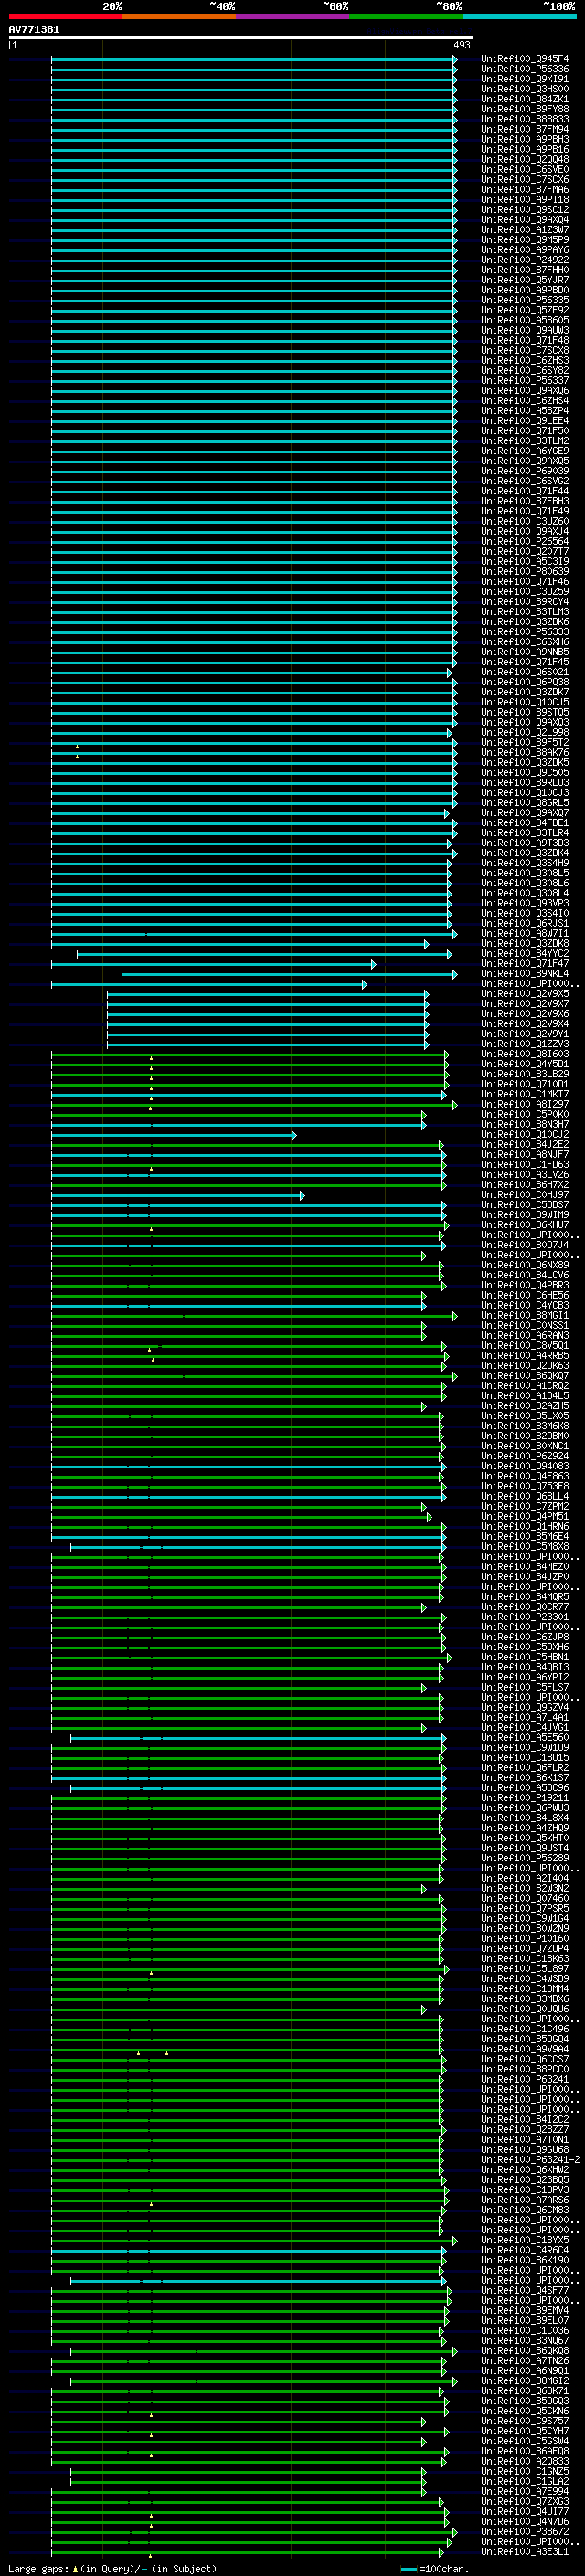Select the UniRef100_Q5YJR7 label
This screenshot has height=2576, width=585.
pos(525,280)
